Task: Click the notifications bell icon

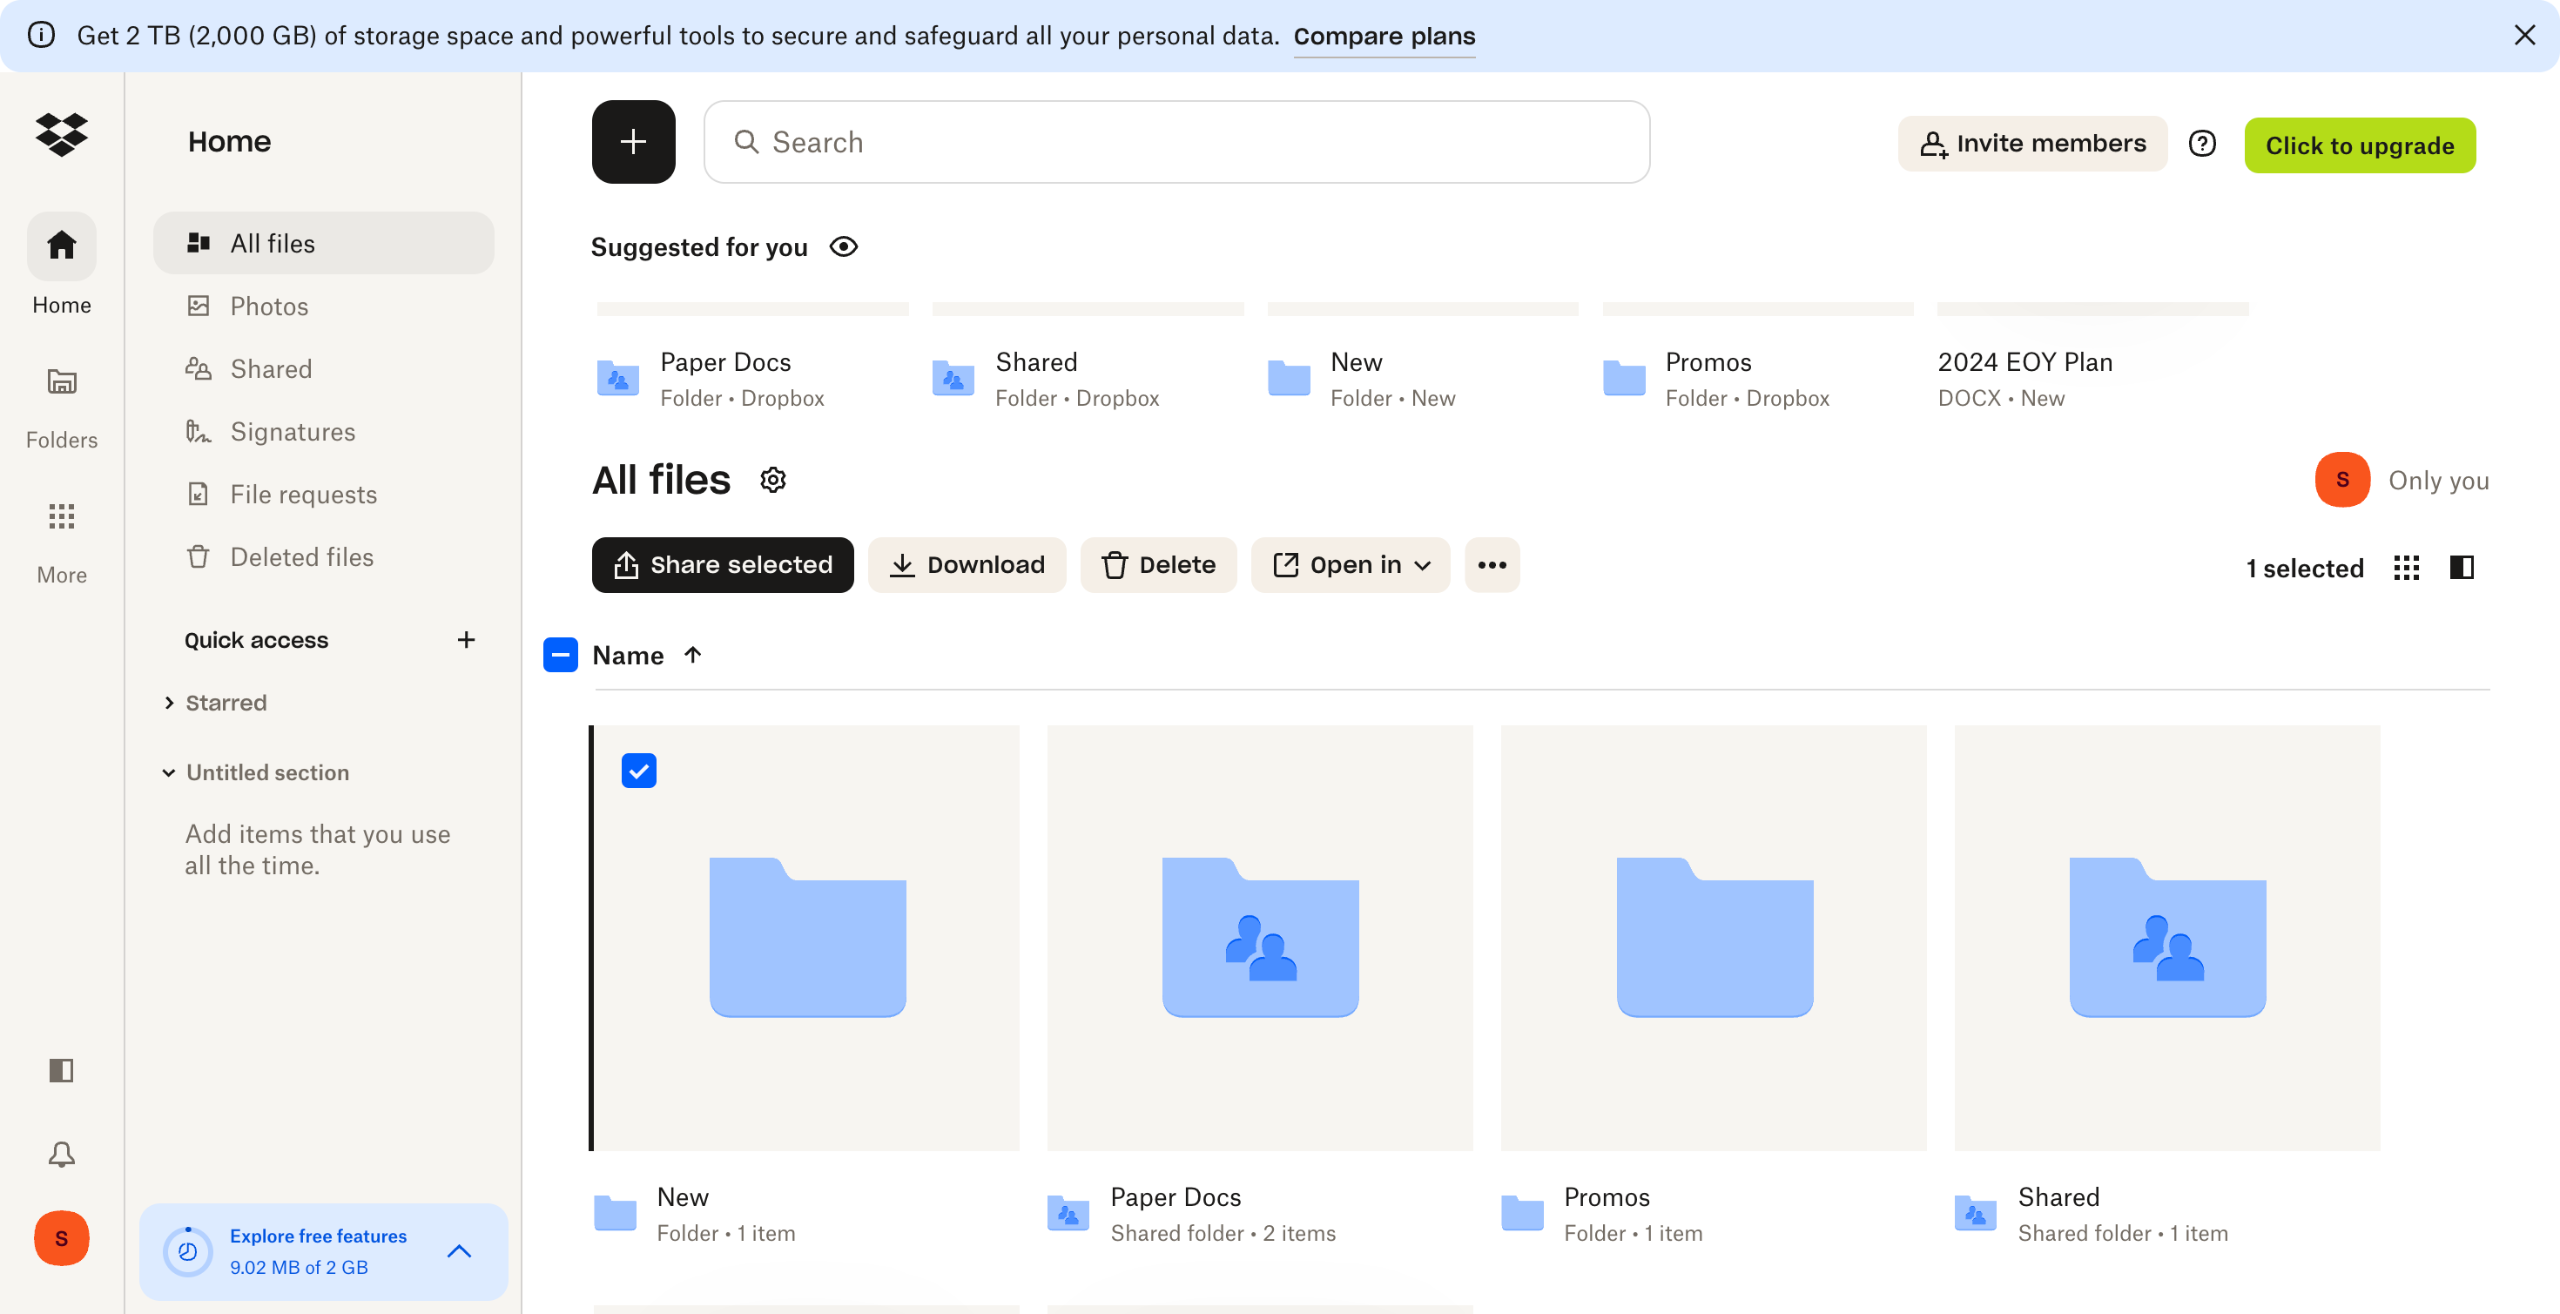Action: tap(61, 1154)
